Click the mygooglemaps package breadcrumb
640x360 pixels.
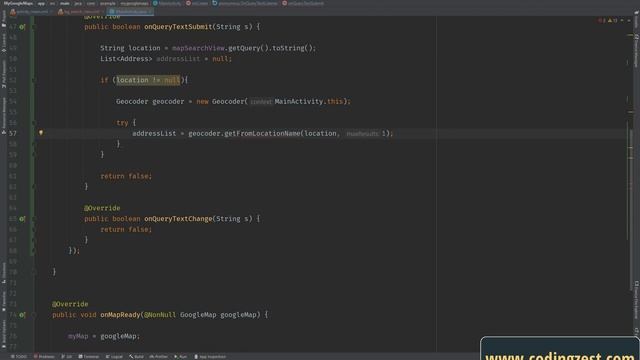point(134,3)
